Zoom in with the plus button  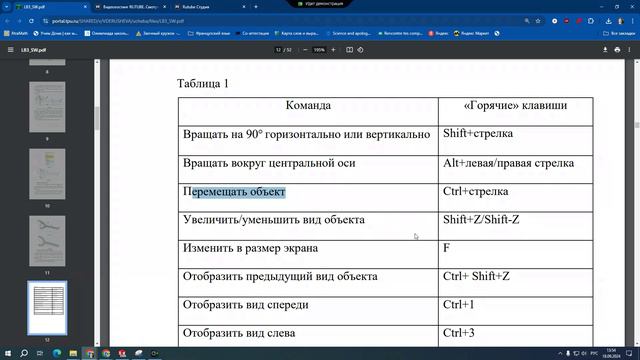(x=333, y=50)
